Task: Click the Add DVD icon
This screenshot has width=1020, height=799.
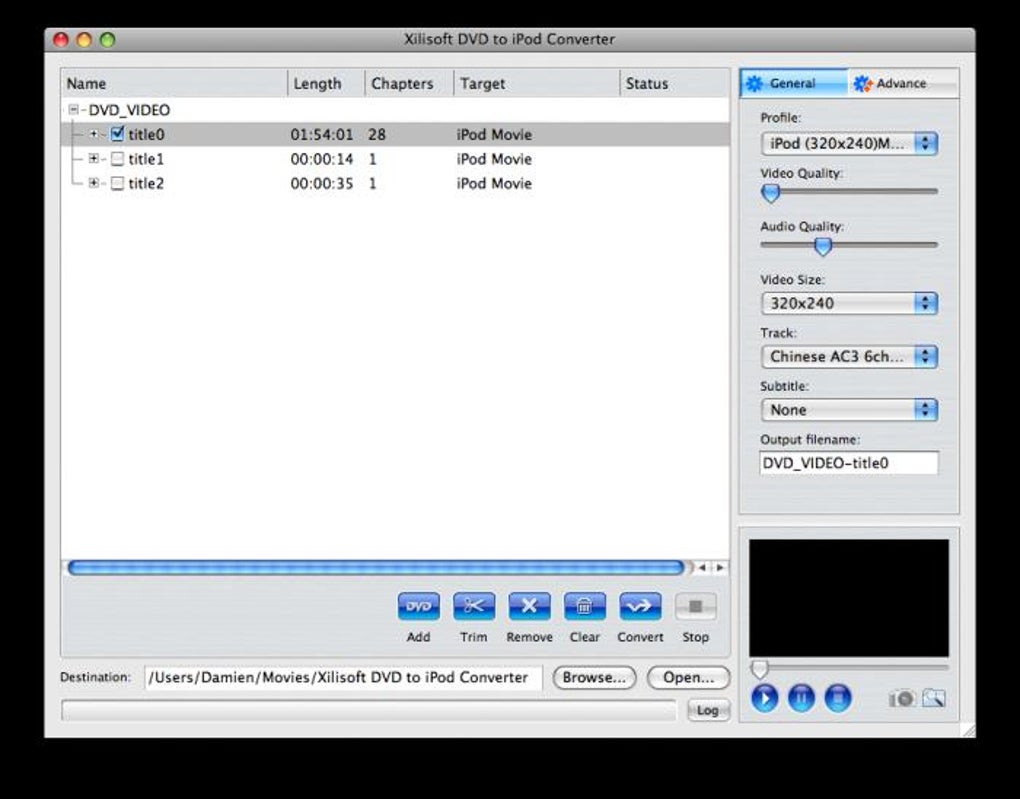Action: tap(418, 606)
